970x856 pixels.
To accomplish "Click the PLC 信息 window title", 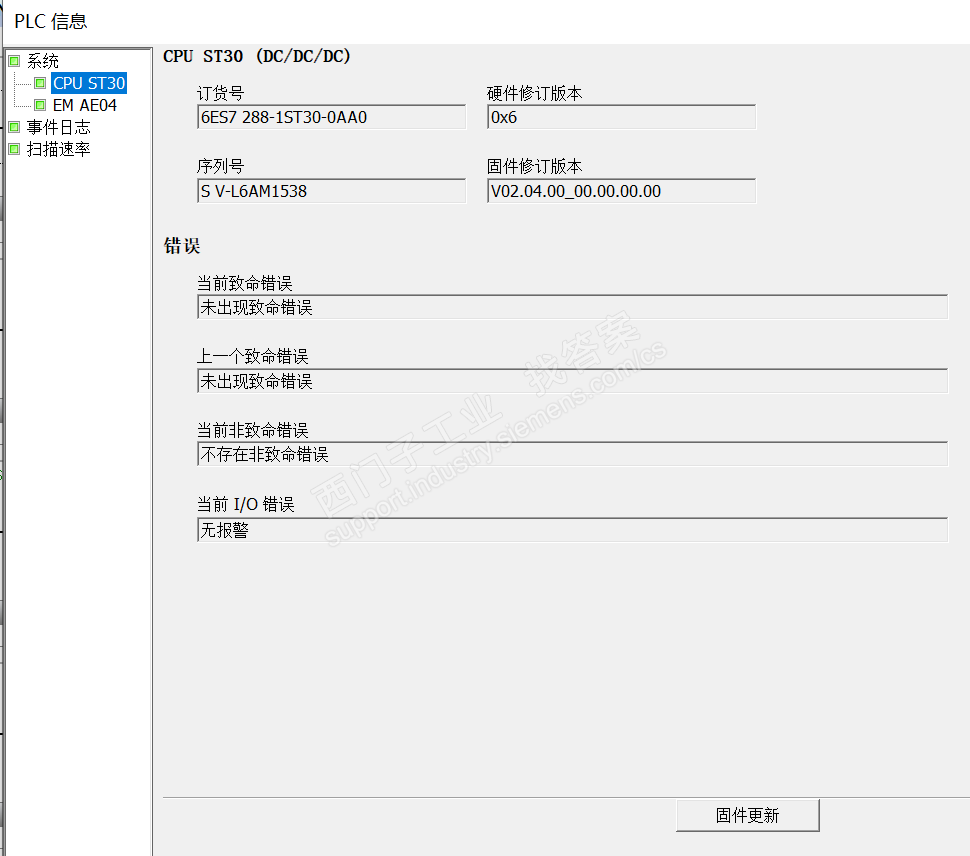I will coord(51,22).
